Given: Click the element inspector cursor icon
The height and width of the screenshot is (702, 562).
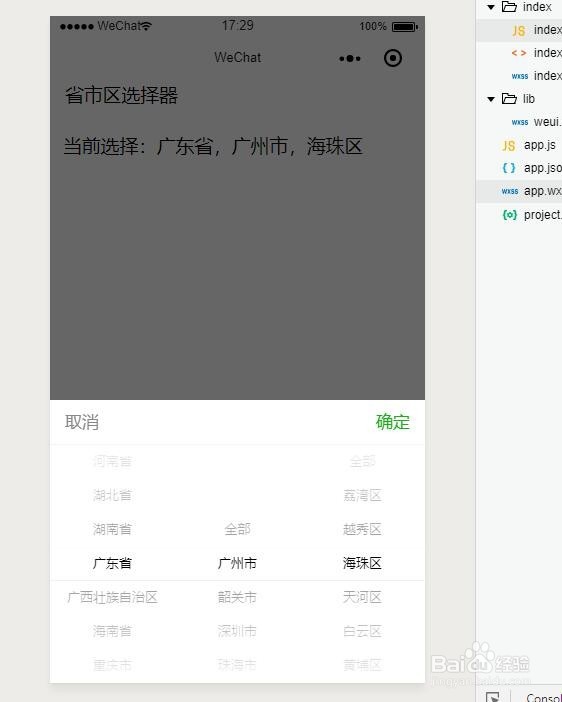Looking at the screenshot, I should click(x=493, y=697).
